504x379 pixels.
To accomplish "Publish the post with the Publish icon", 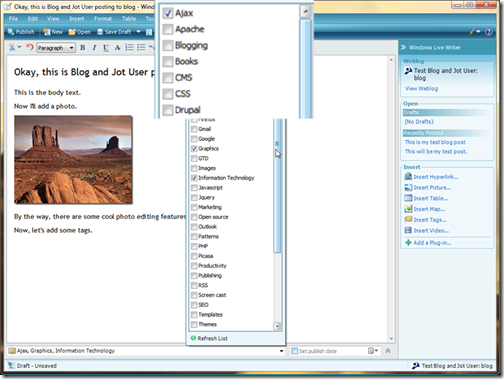I will point(11,32).
